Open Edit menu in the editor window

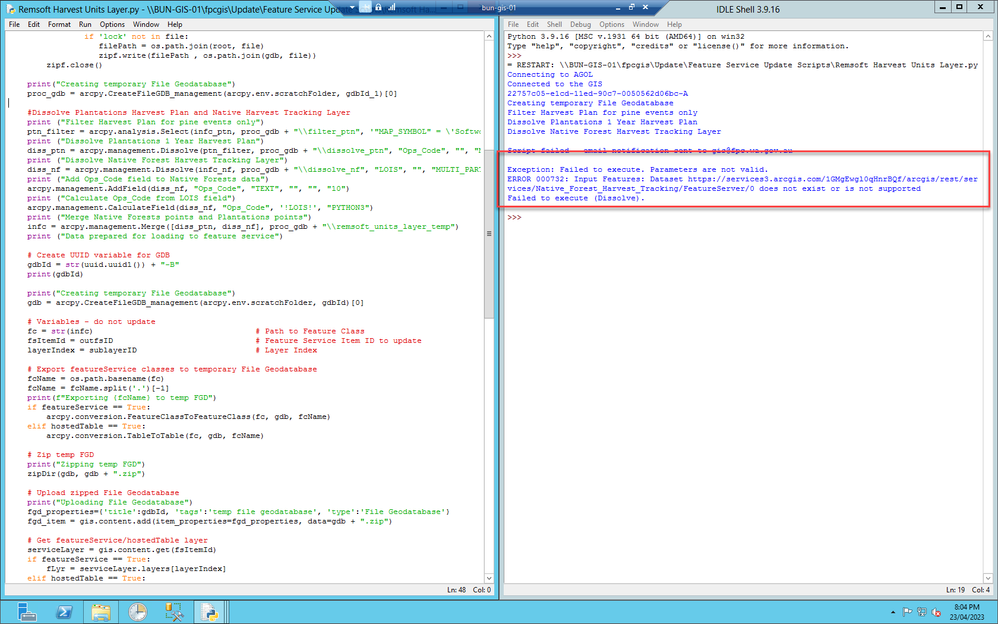[x=34, y=24]
